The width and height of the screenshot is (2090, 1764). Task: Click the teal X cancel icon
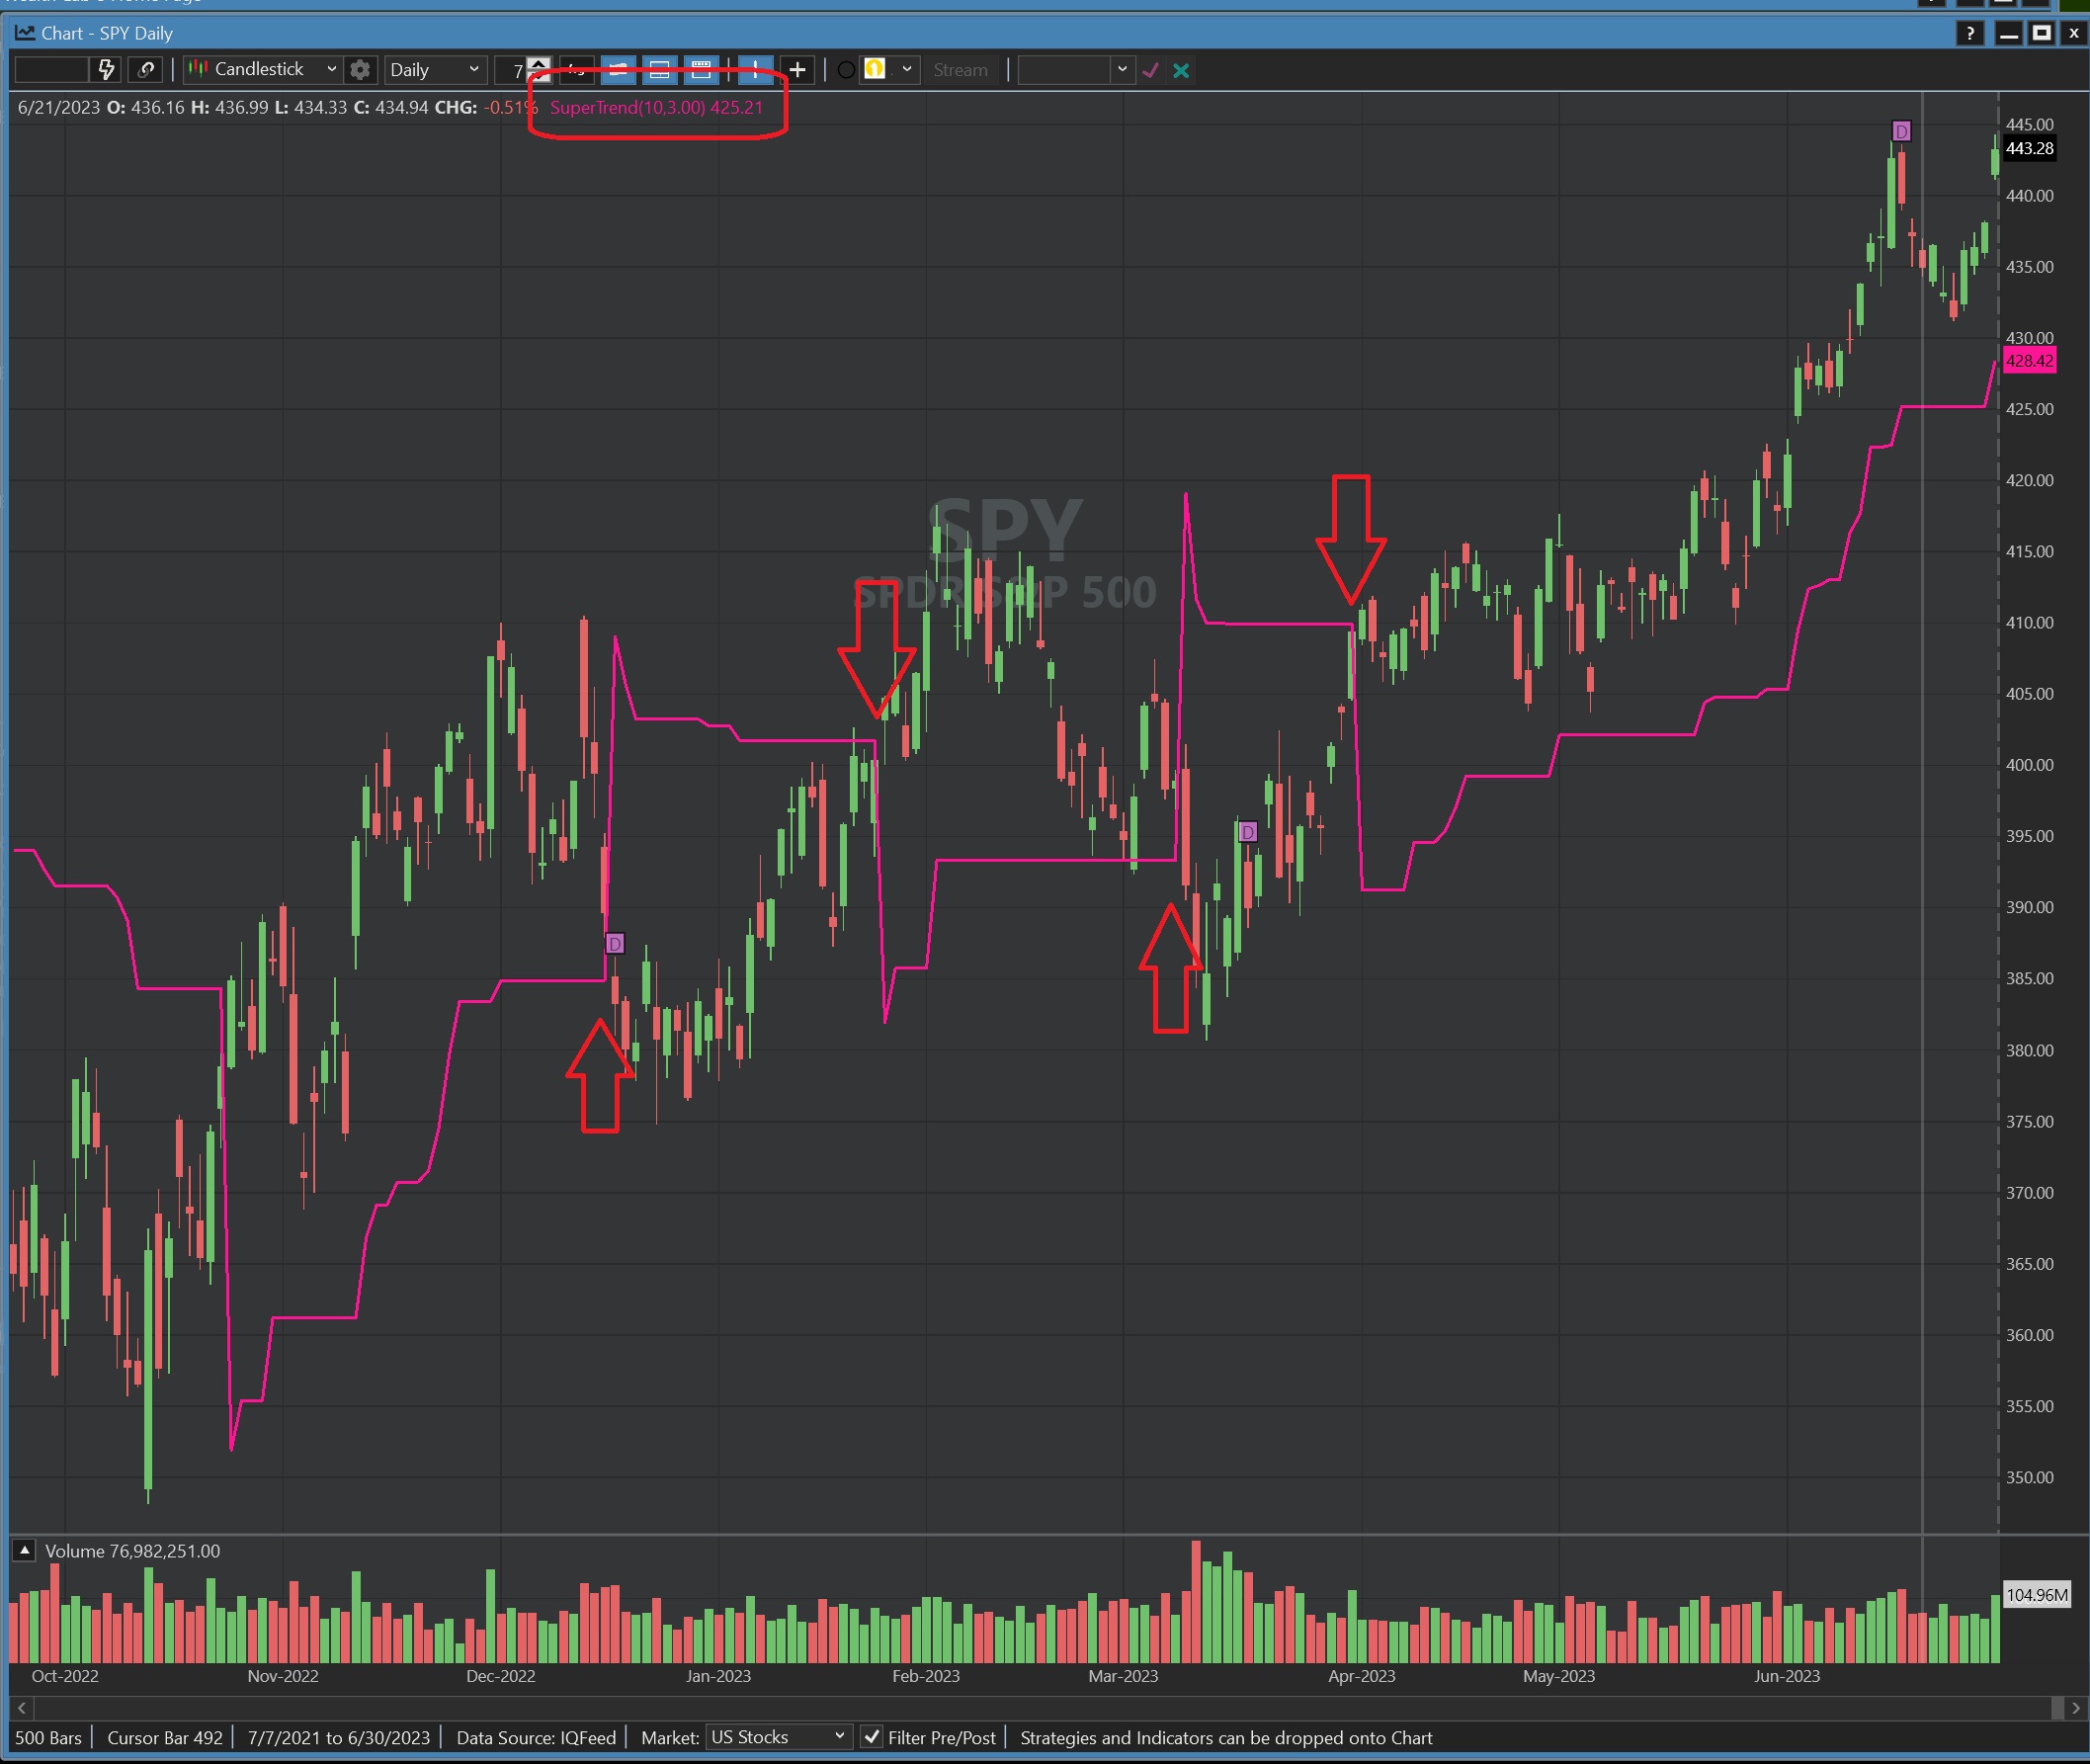click(1181, 70)
